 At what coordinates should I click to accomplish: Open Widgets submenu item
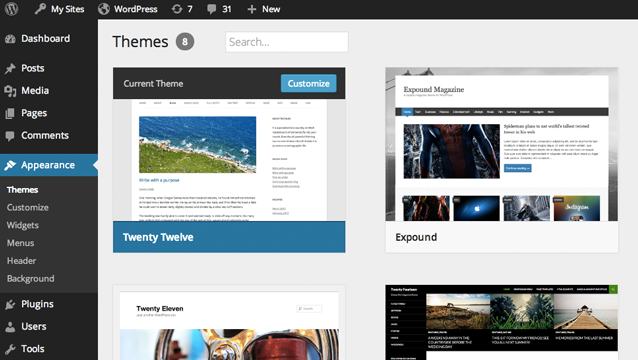point(23,225)
